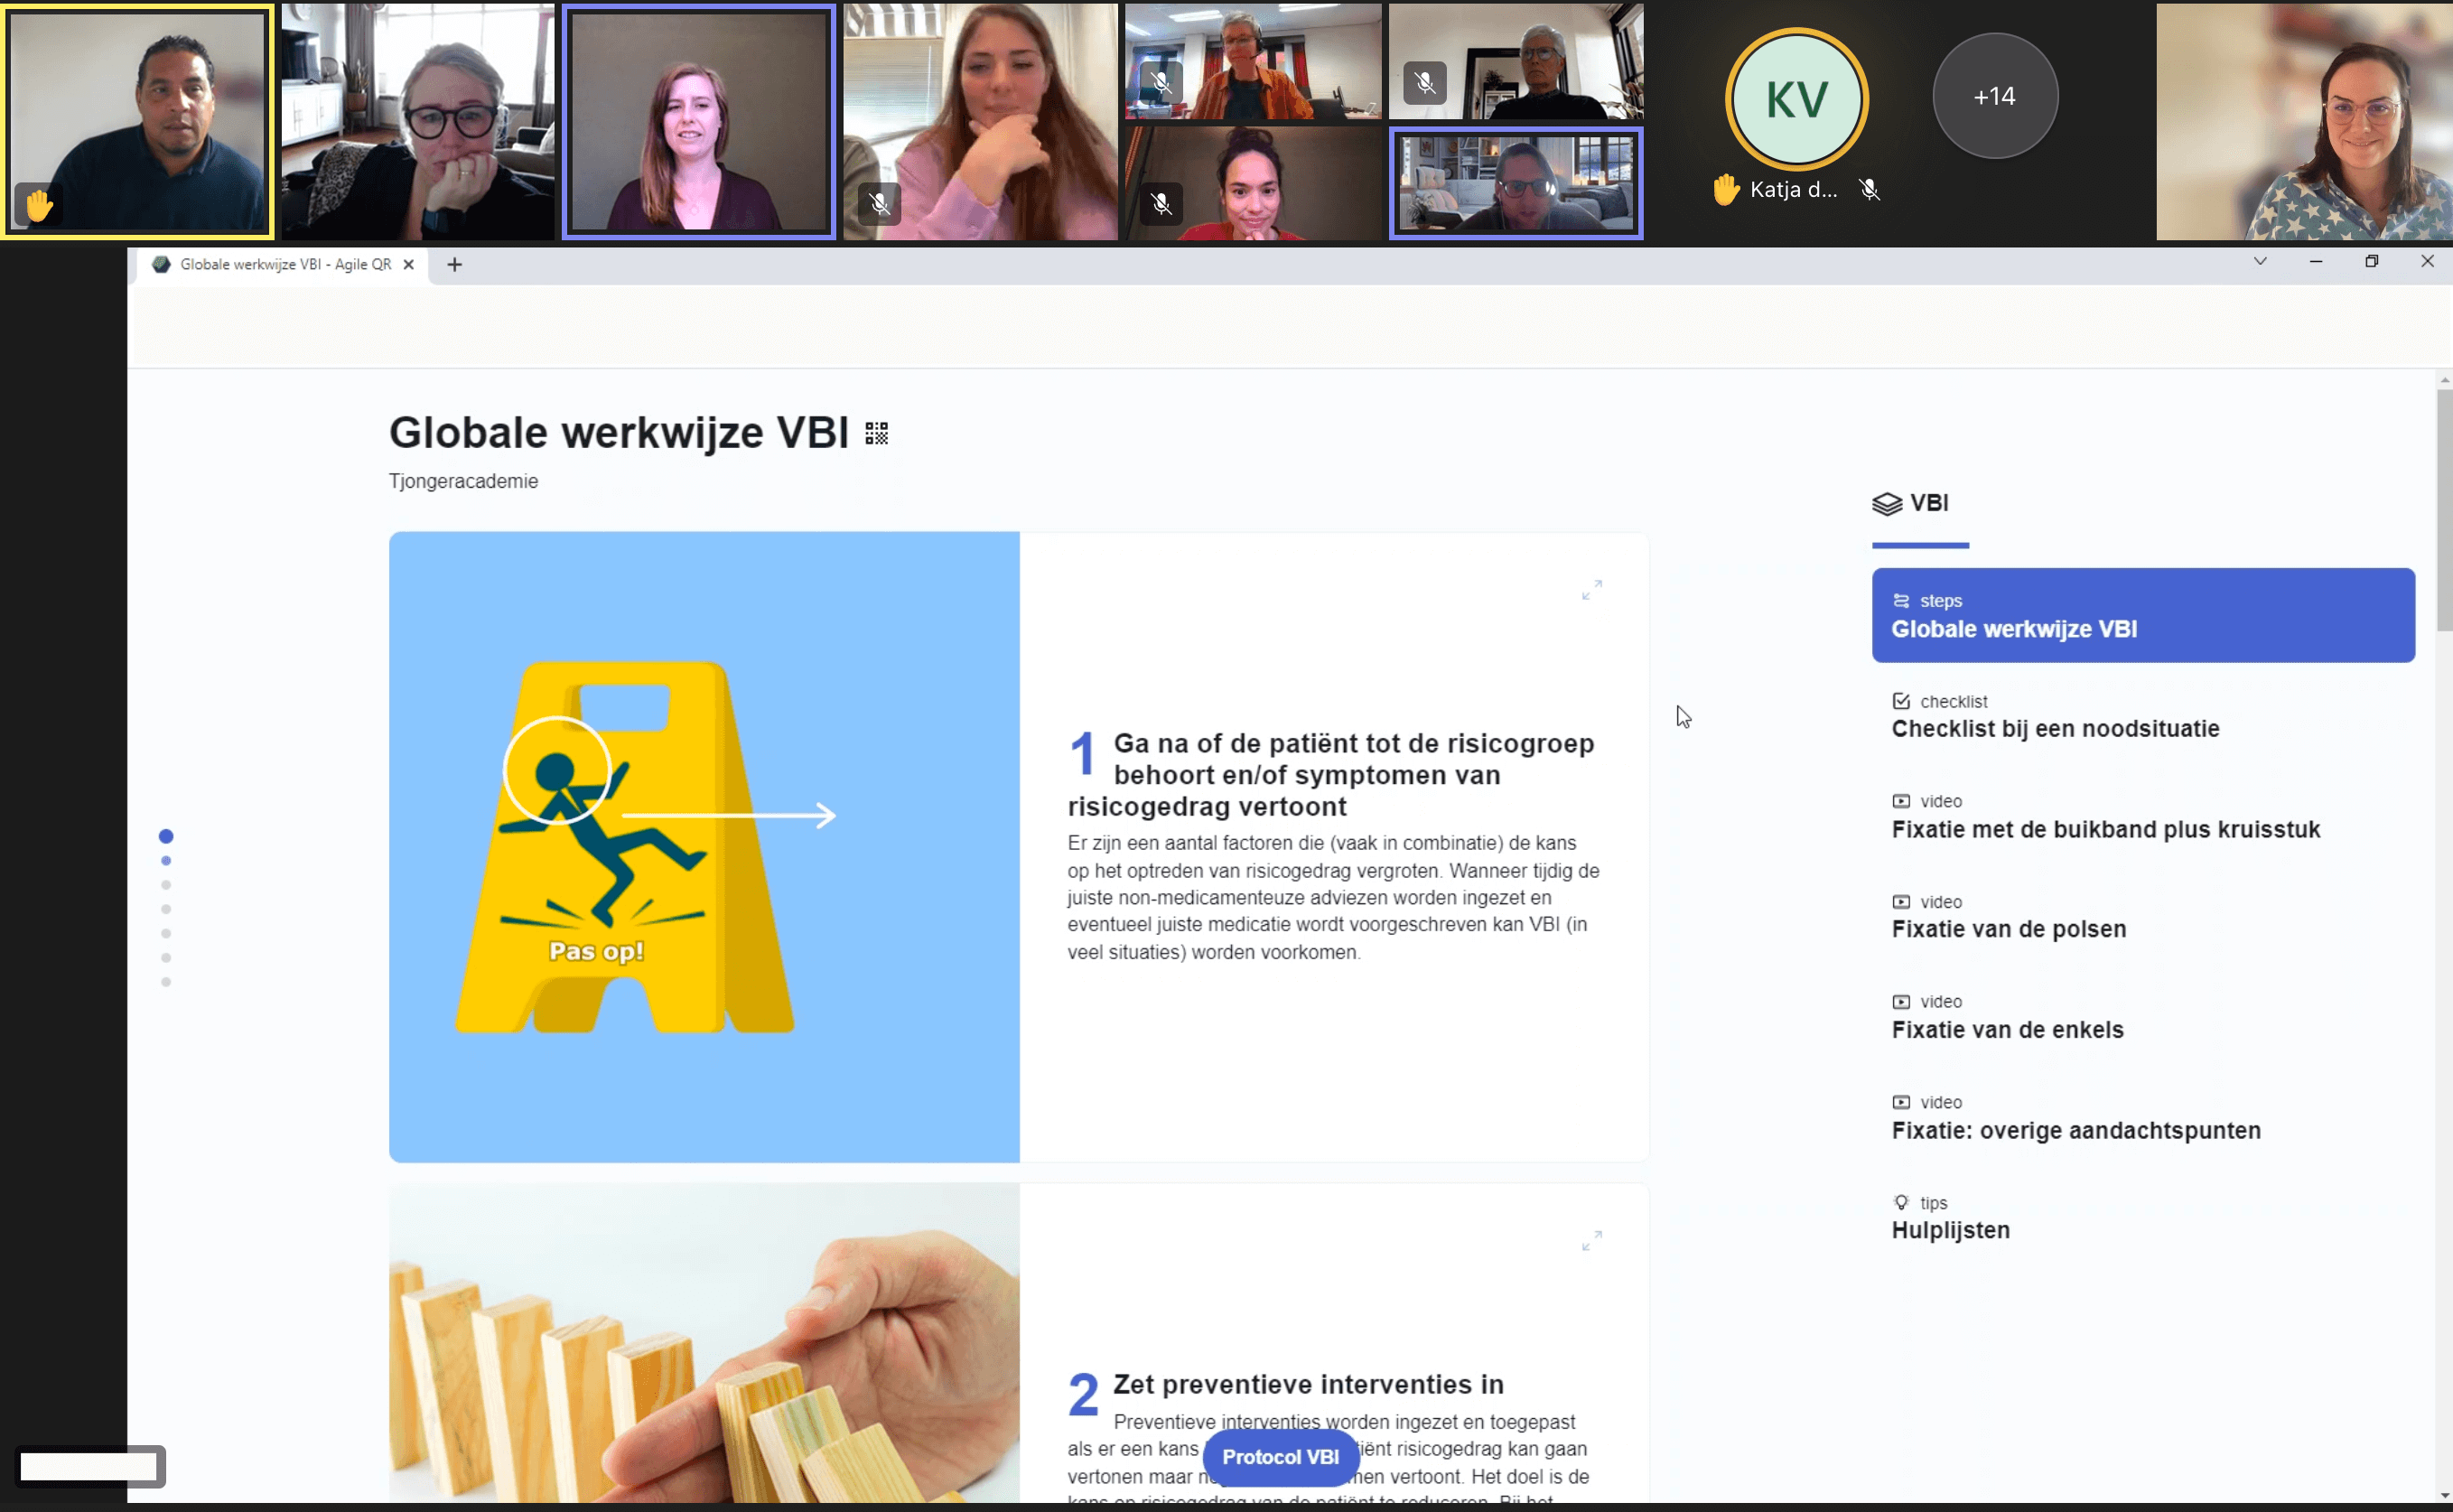Click the QR code icon beside the page title
The height and width of the screenshot is (1512, 2453).
pos(876,433)
